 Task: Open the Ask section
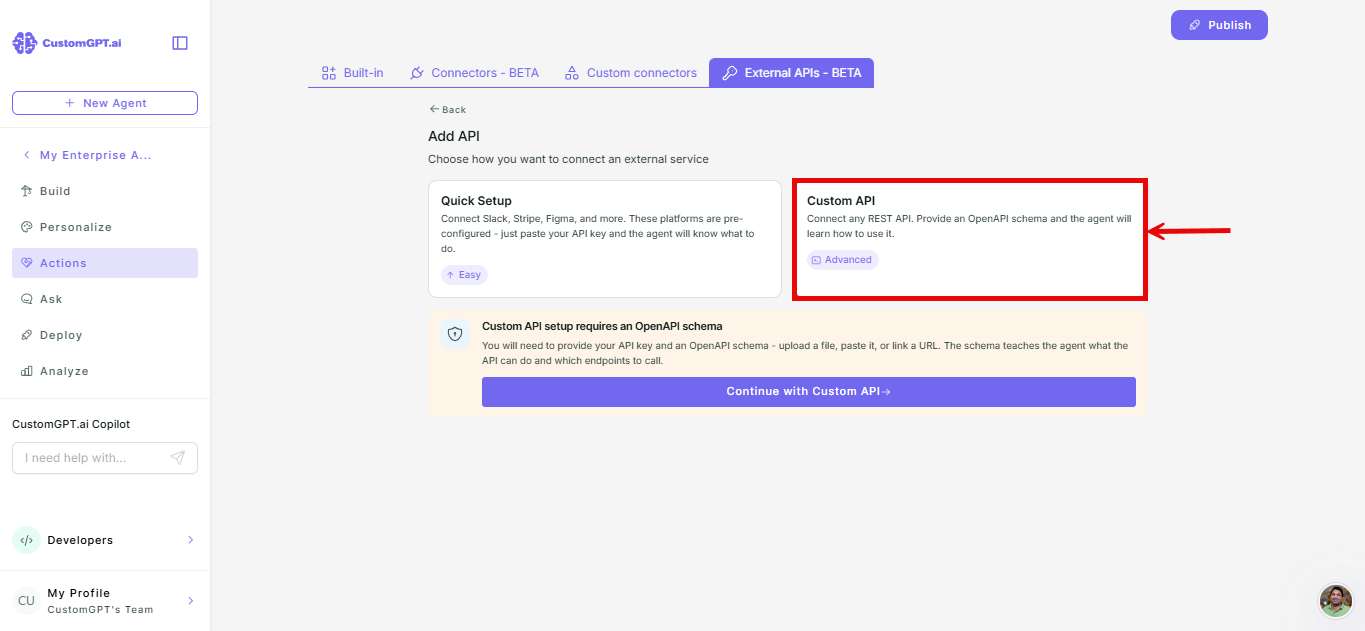click(x=105, y=299)
